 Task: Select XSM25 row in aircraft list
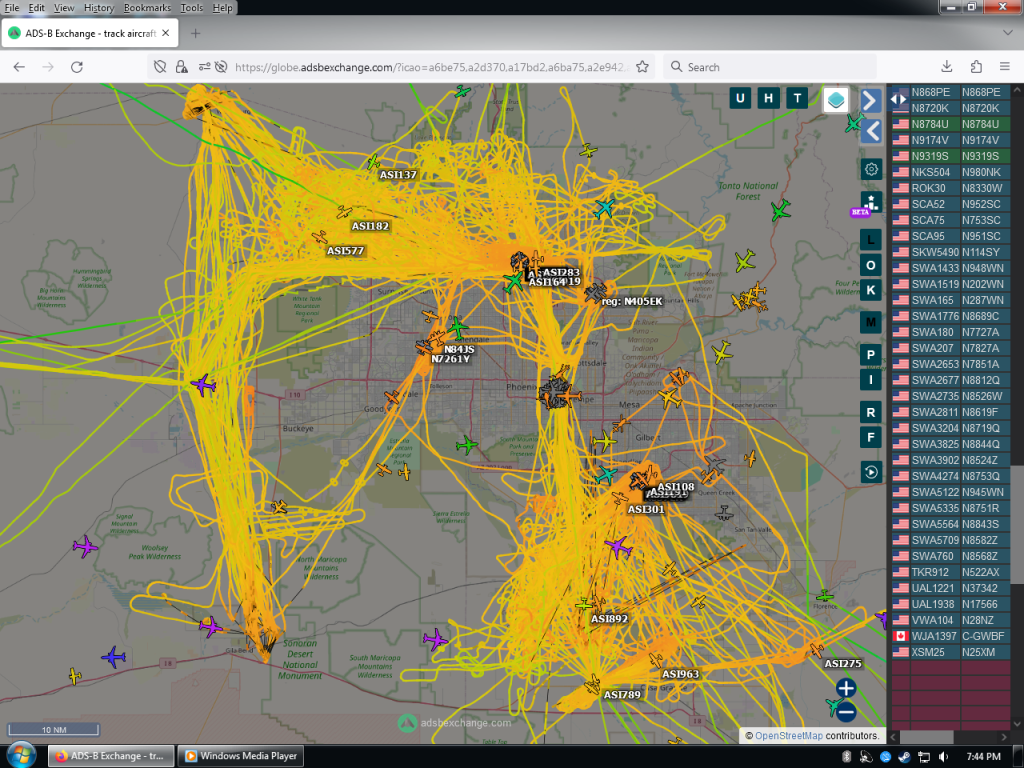click(951, 652)
